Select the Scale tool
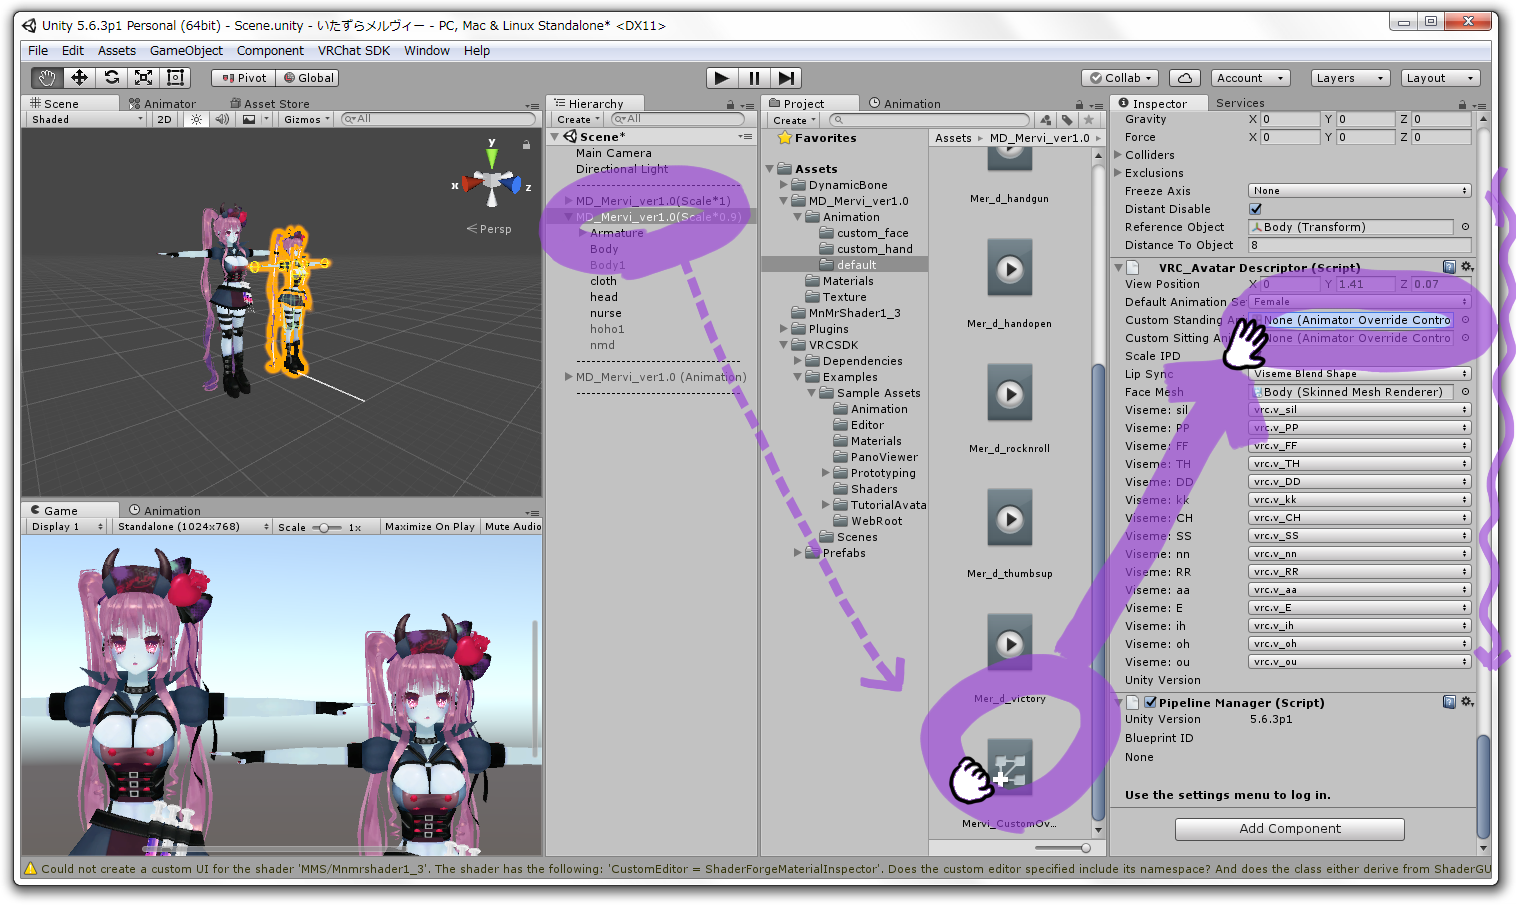This screenshot has width=1516, height=905. click(143, 77)
